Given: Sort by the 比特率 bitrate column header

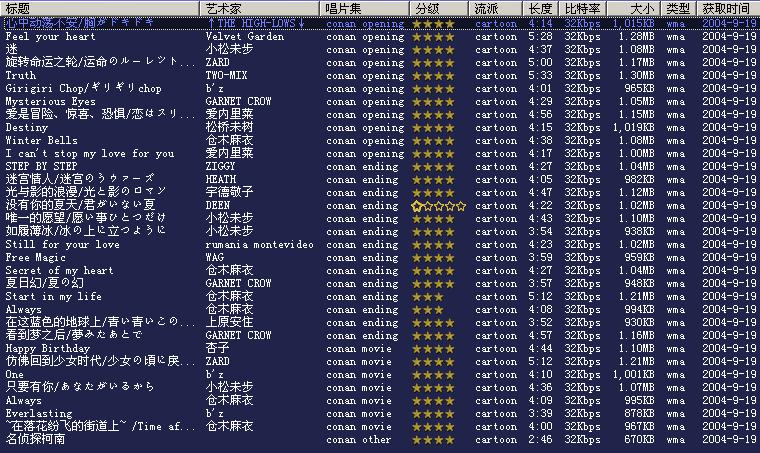Looking at the screenshot, I should pyautogui.click(x=583, y=8).
